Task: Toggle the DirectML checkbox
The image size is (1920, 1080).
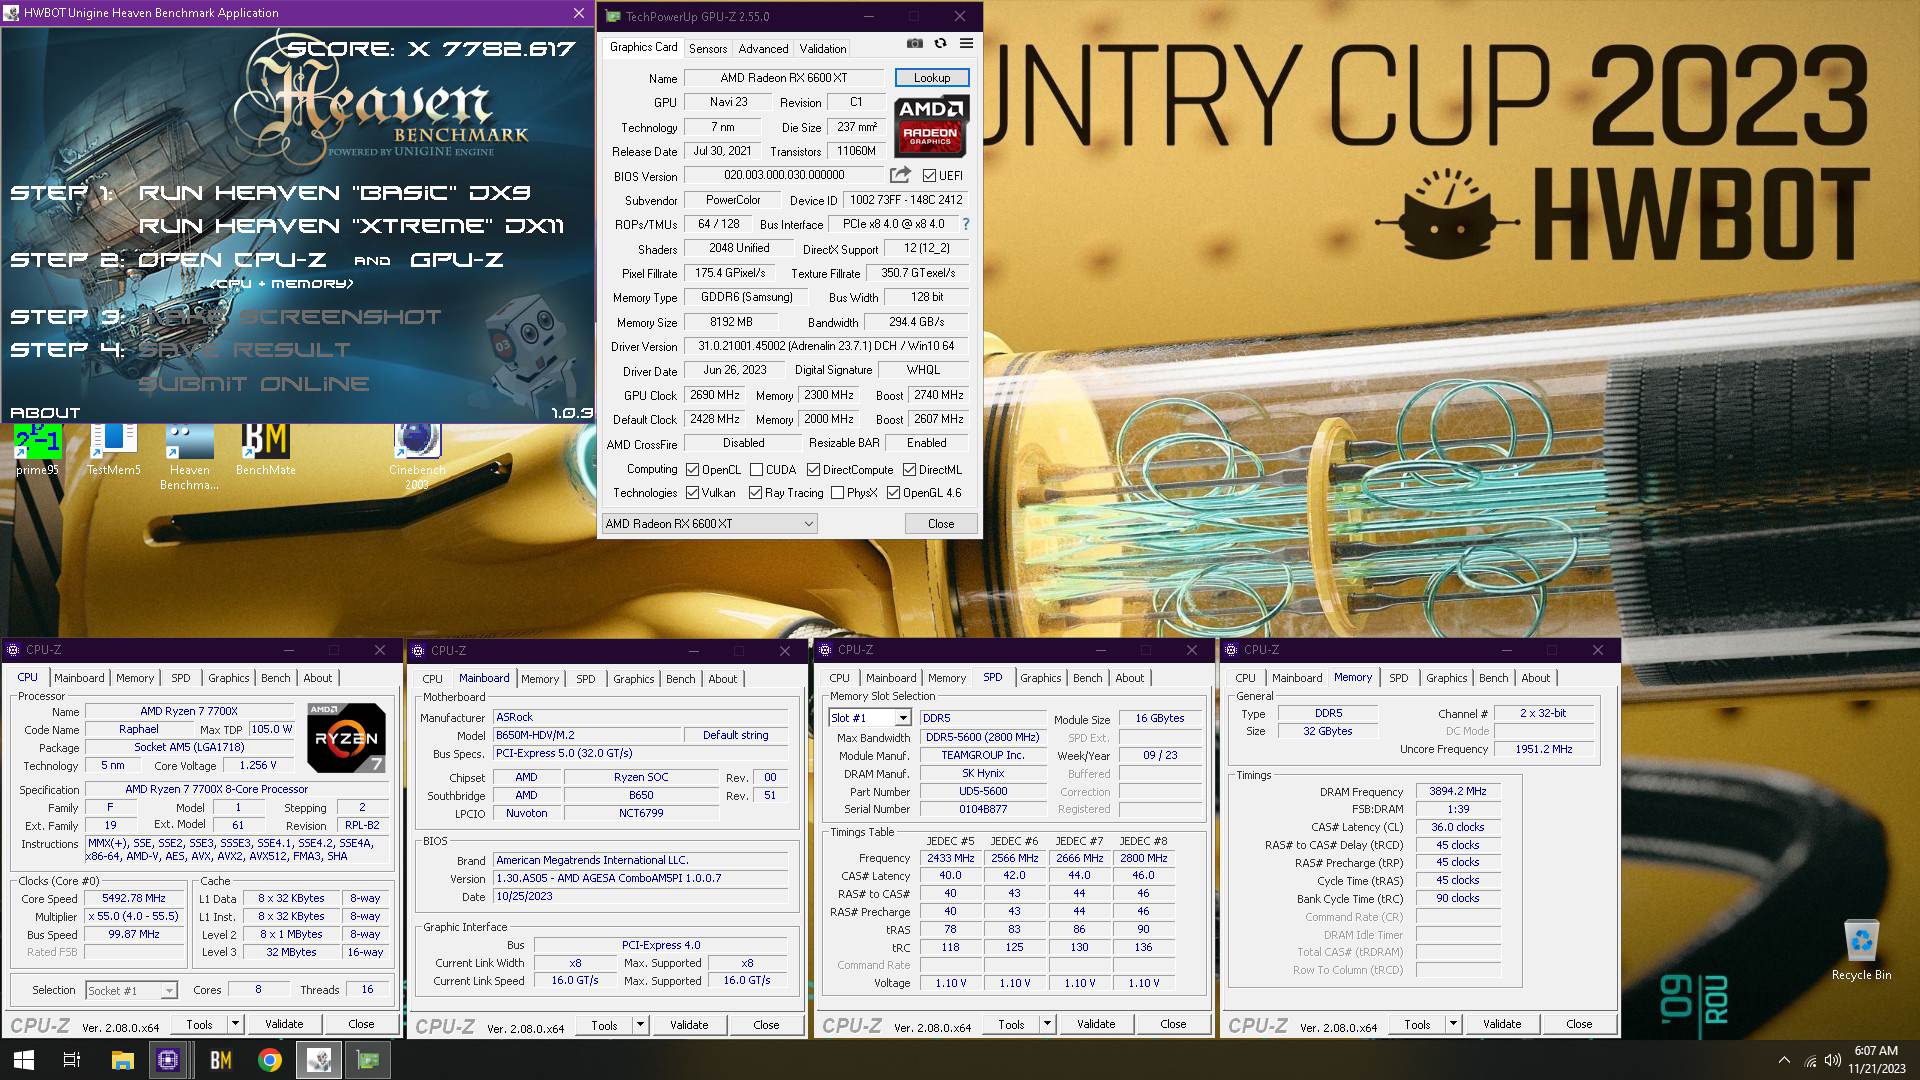Action: pos(909,469)
